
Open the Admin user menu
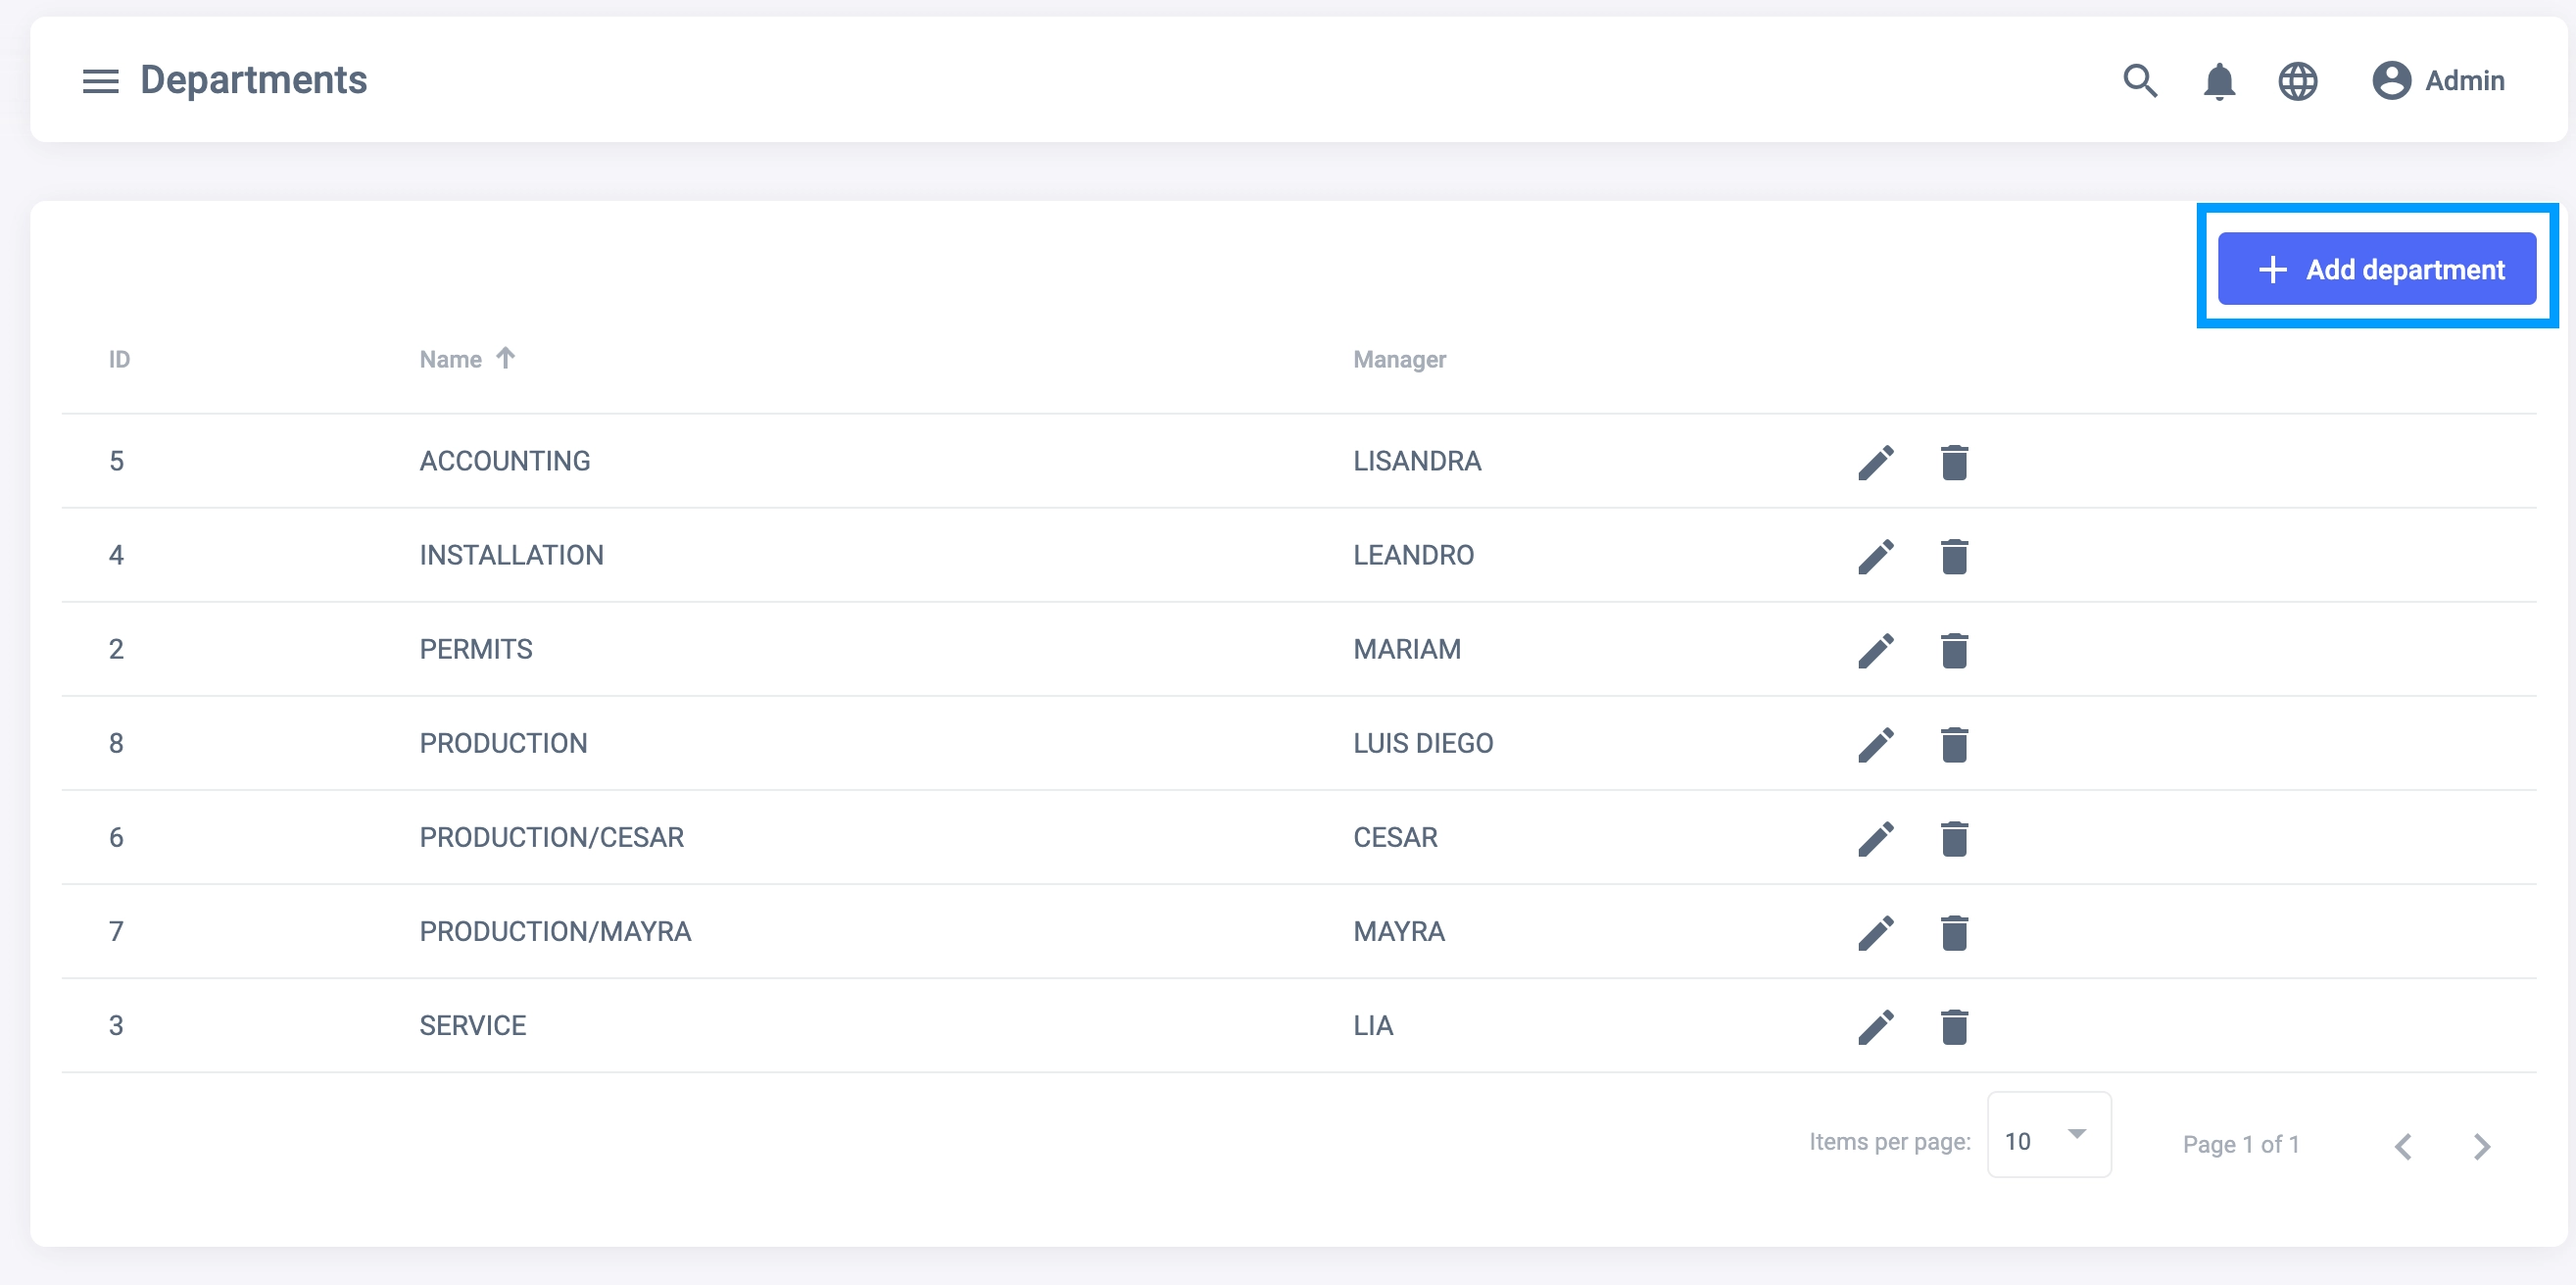click(2438, 81)
